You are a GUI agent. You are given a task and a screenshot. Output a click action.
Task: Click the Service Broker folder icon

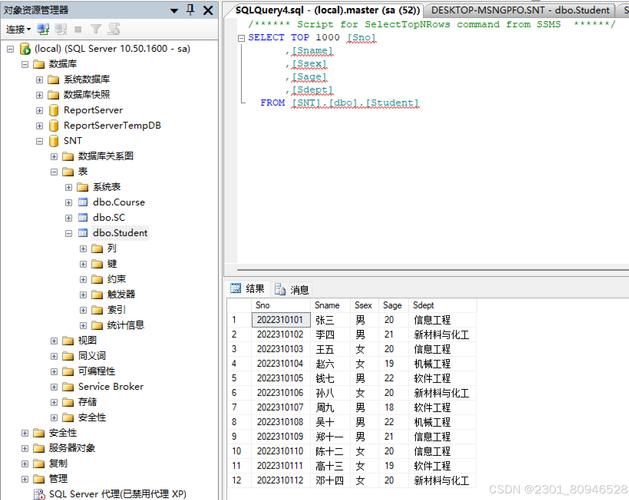coord(68,387)
